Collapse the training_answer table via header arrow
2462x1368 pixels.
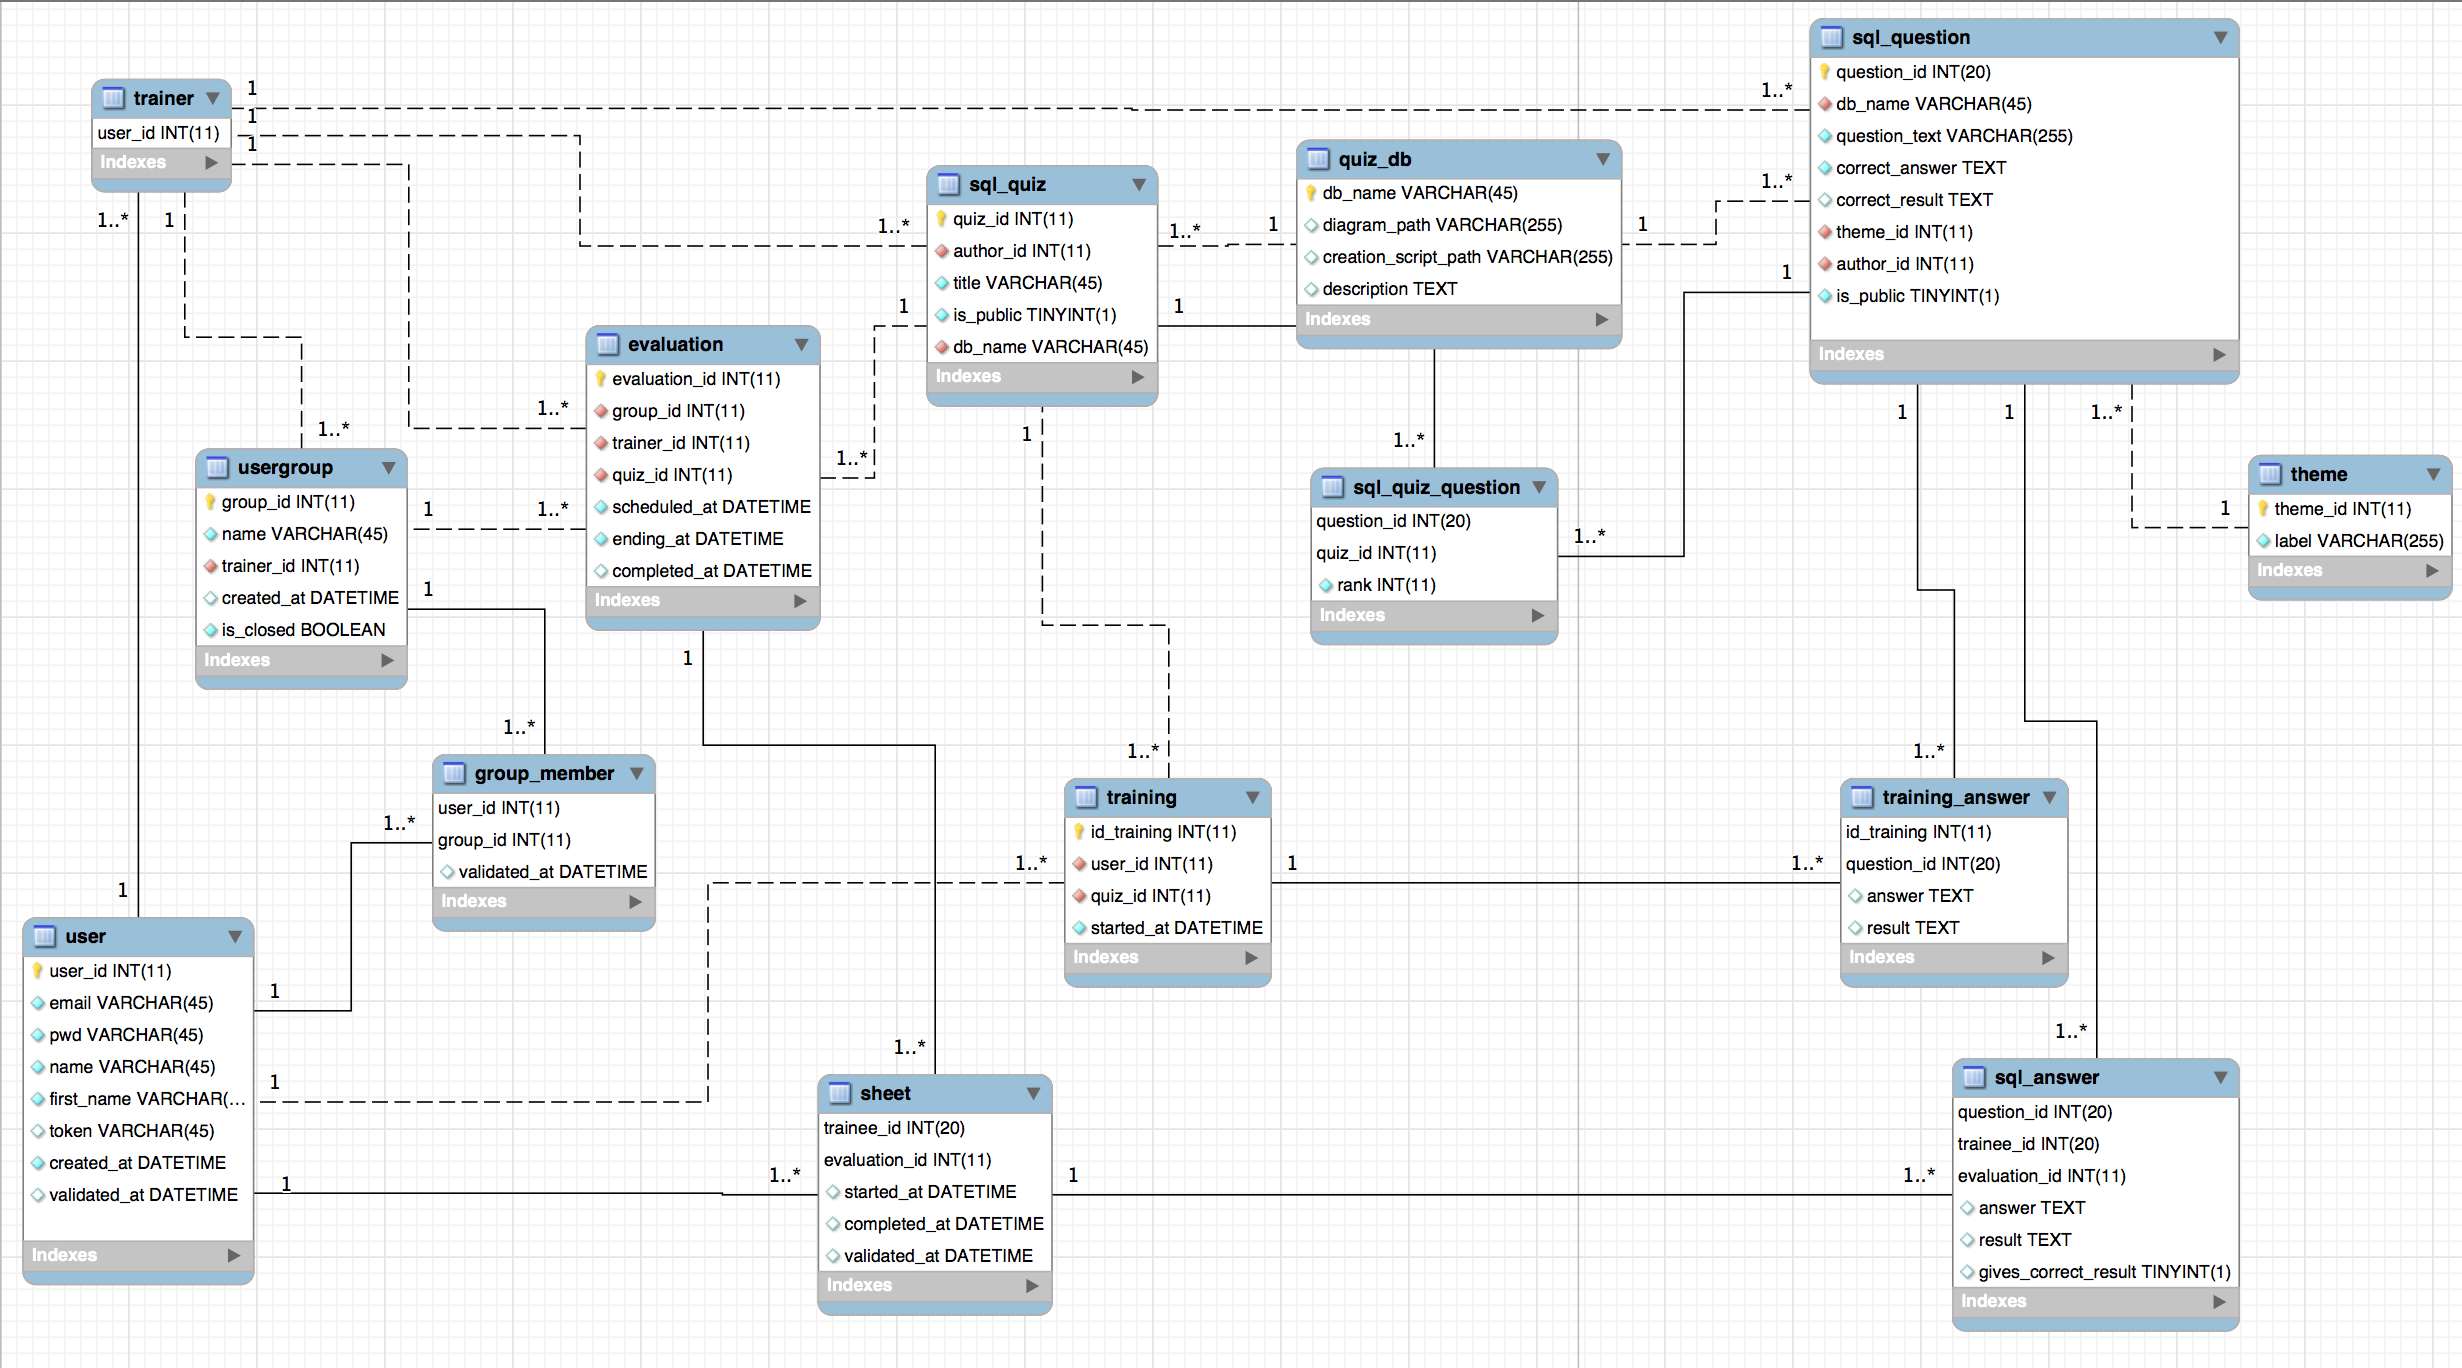tap(2050, 797)
